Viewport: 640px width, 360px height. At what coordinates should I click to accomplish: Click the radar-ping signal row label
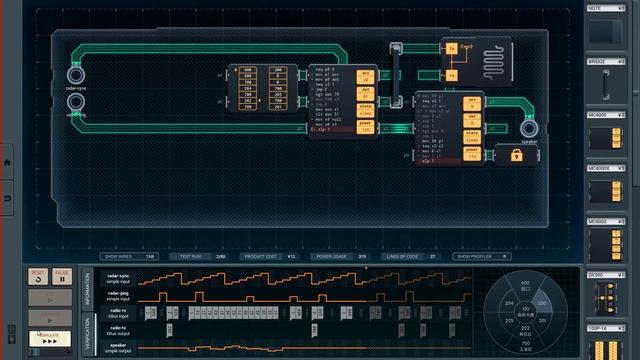[118, 296]
